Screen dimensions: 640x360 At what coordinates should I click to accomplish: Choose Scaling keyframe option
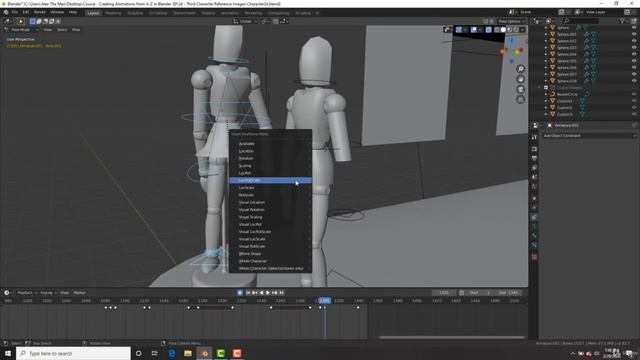pyautogui.click(x=270, y=166)
